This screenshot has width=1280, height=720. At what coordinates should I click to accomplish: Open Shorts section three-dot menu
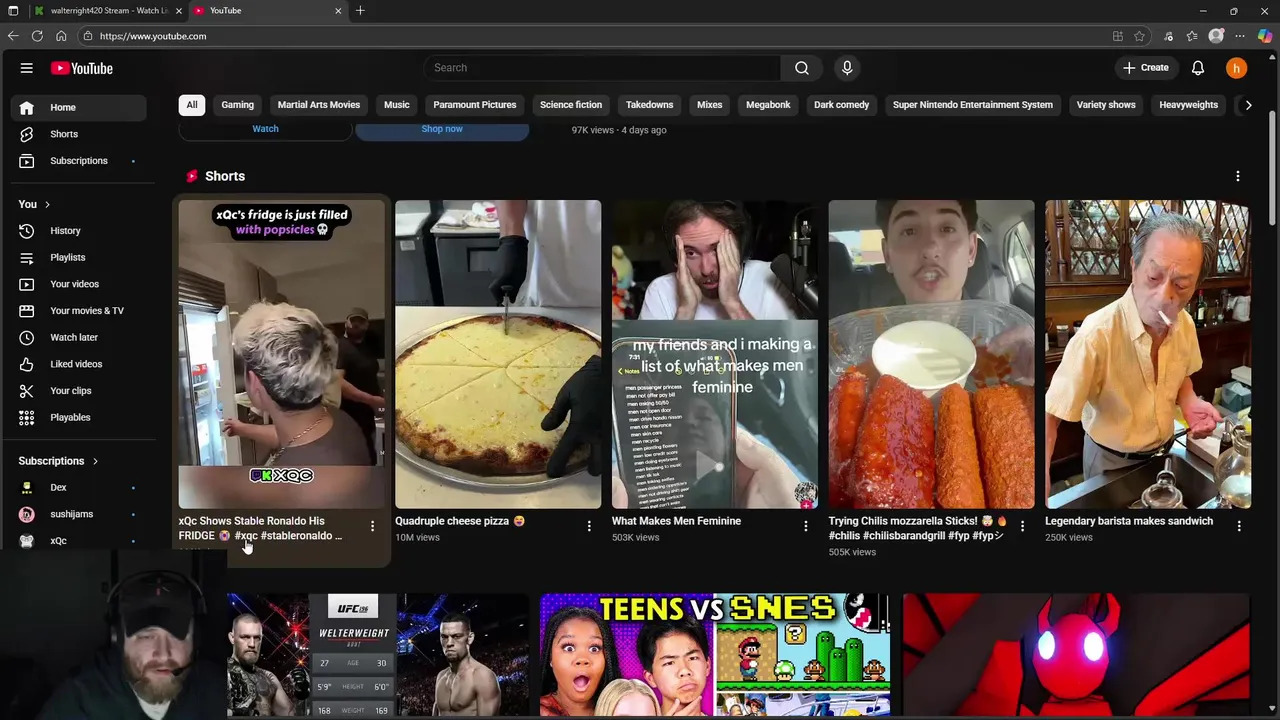[x=1238, y=176]
